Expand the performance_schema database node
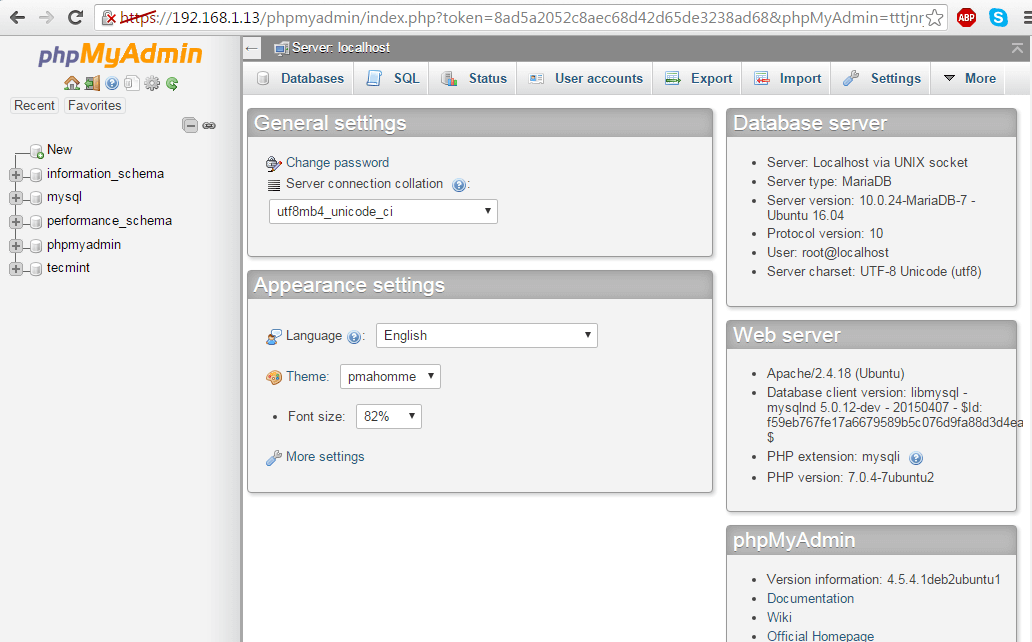Image resolution: width=1032 pixels, height=642 pixels. 16,221
